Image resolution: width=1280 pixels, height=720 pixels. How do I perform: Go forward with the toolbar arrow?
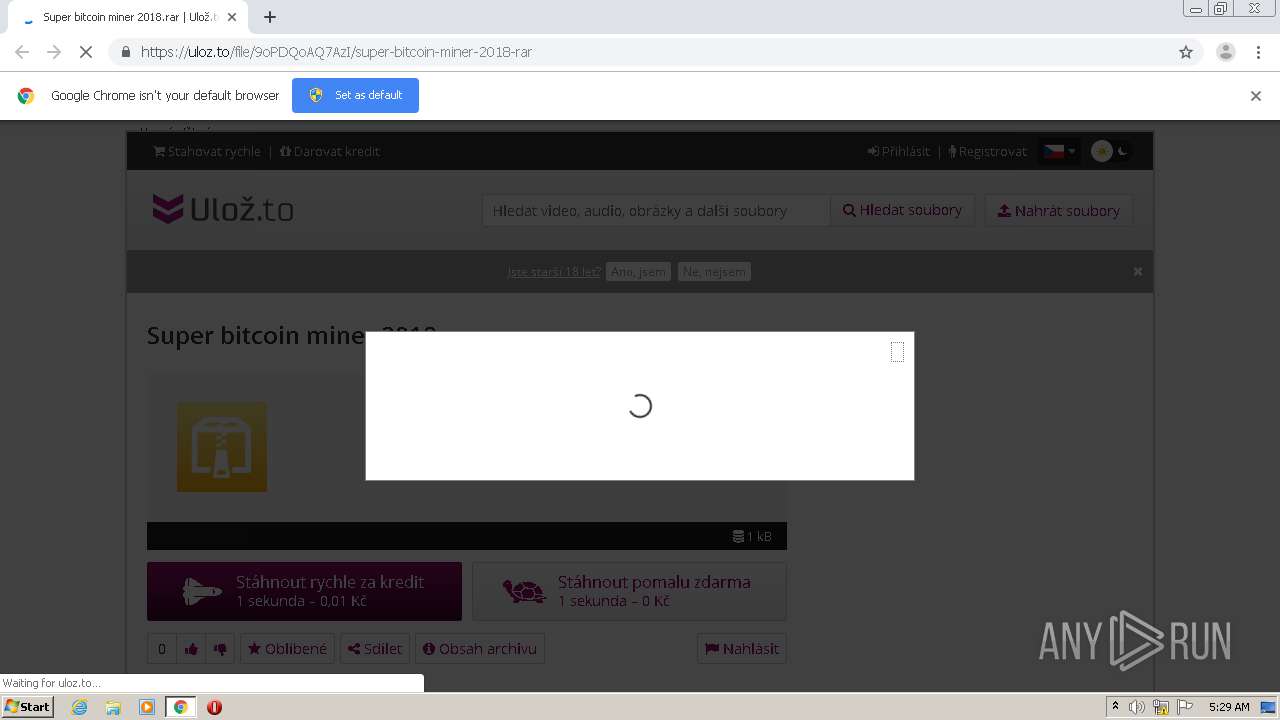pos(54,52)
